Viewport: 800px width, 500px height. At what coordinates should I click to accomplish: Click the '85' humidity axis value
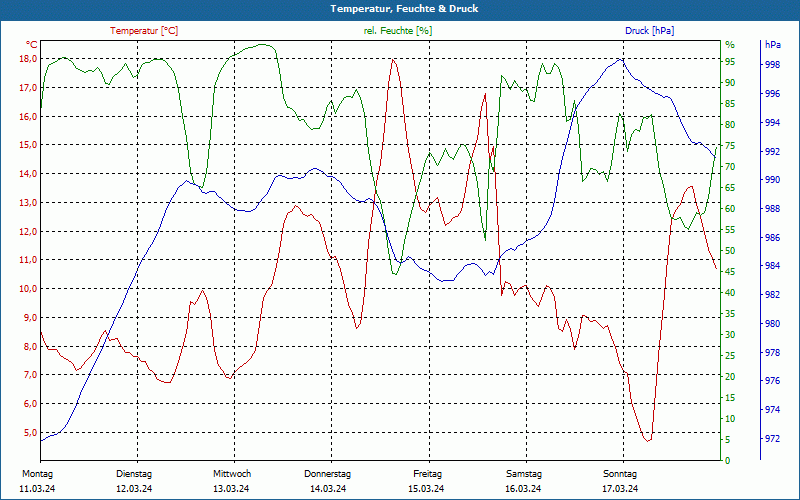730,104
